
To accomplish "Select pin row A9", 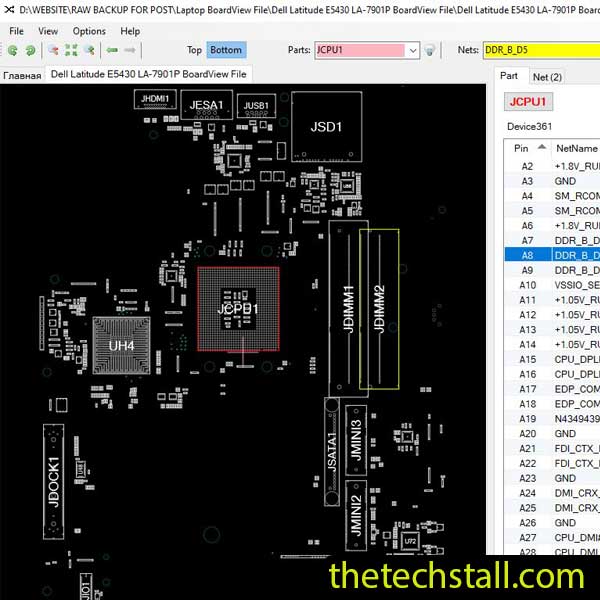I will click(552, 270).
